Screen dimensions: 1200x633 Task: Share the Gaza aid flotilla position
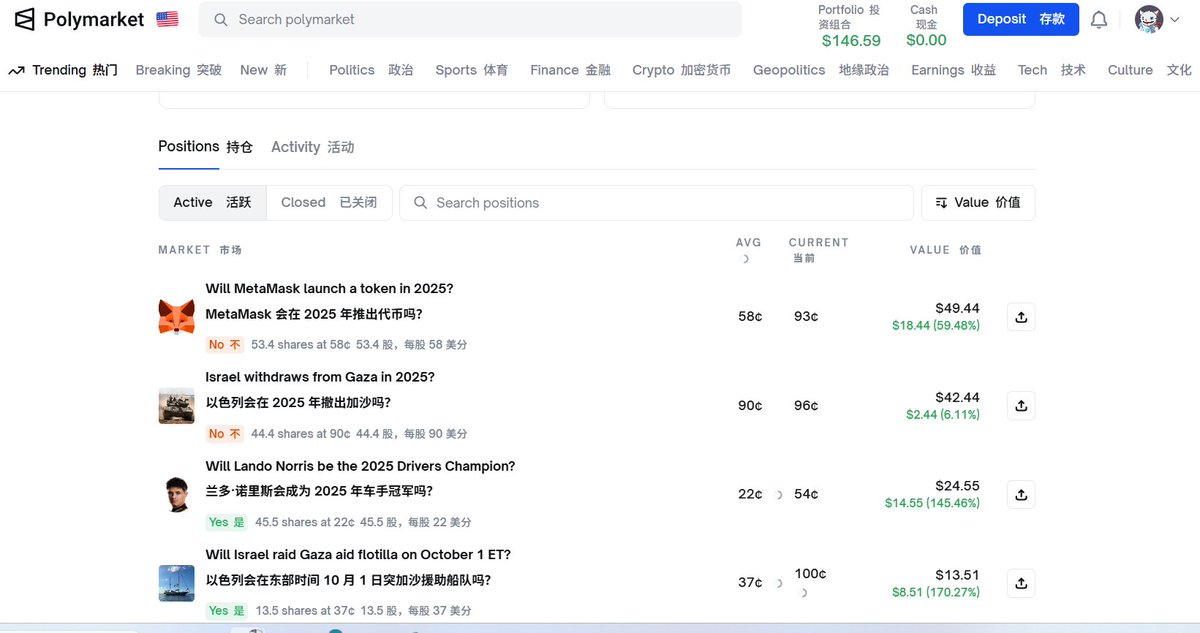click(1021, 583)
